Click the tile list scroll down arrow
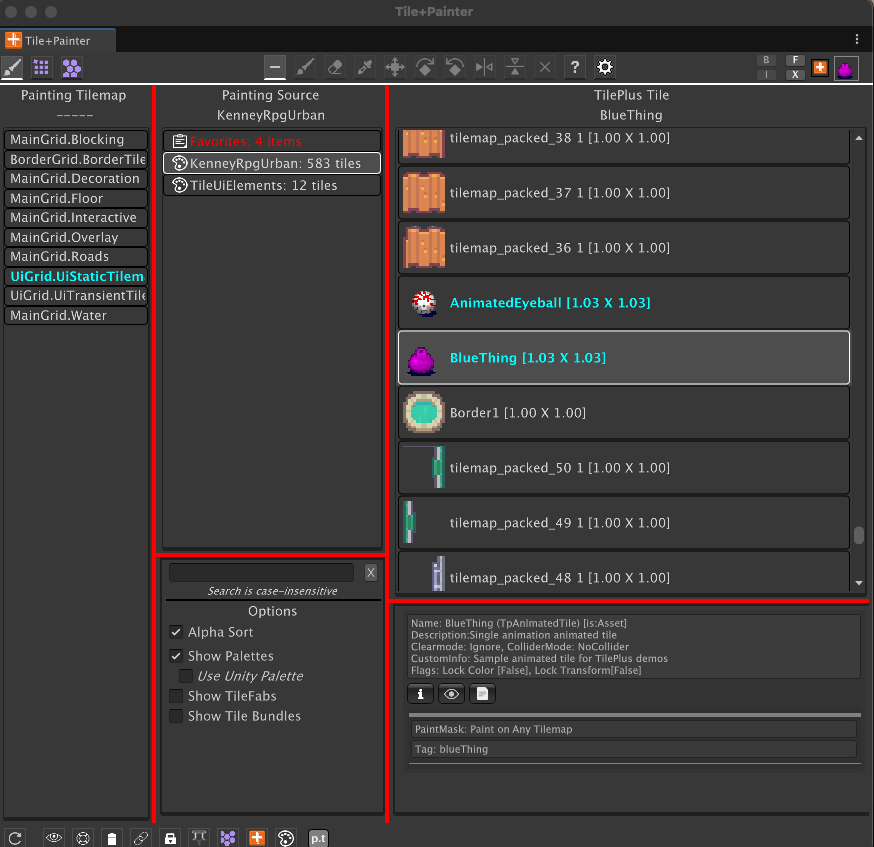The width and height of the screenshot is (874, 847). pyautogui.click(x=859, y=583)
